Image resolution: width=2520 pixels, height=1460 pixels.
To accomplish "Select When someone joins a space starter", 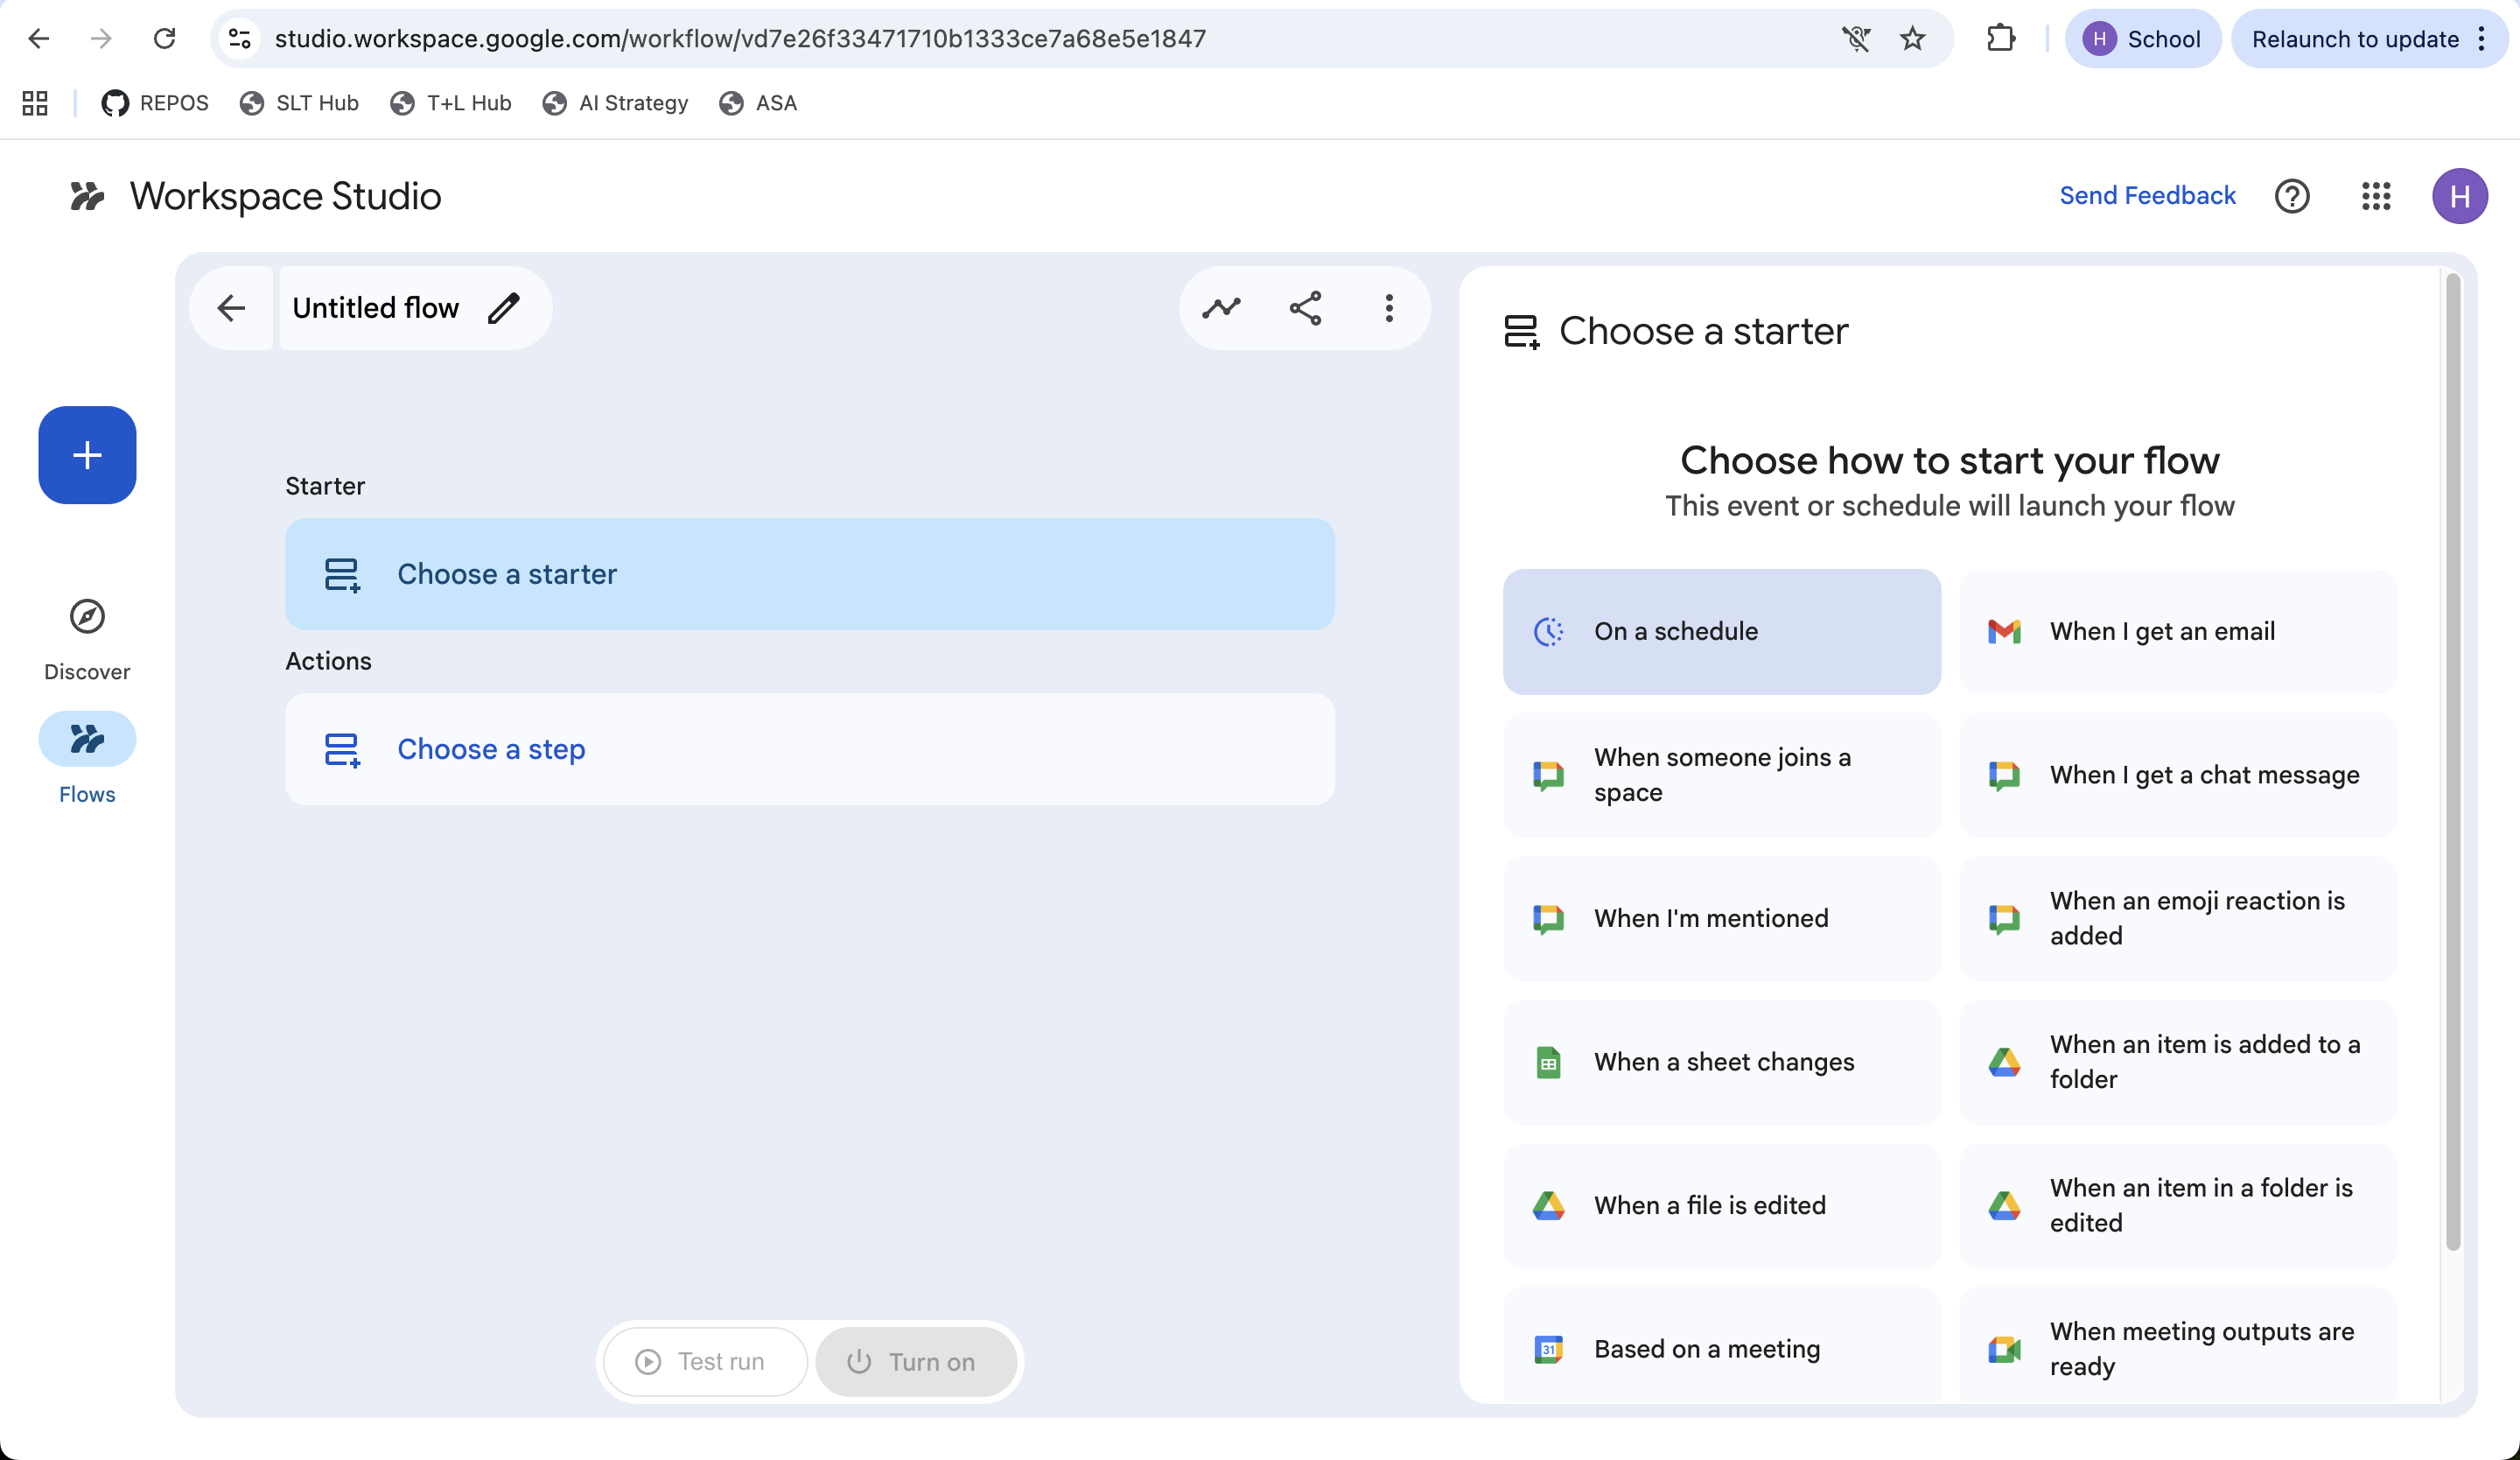I will point(1722,775).
